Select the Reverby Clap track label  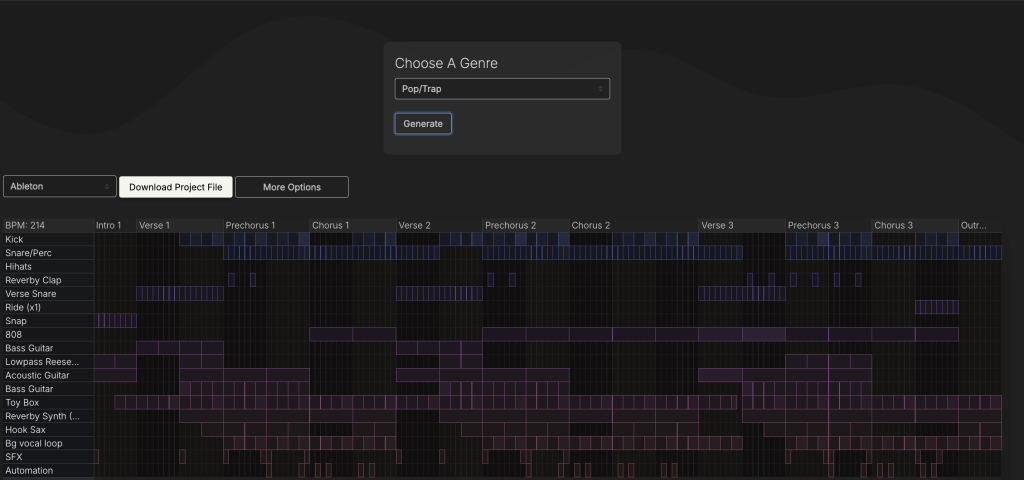point(33,280)
